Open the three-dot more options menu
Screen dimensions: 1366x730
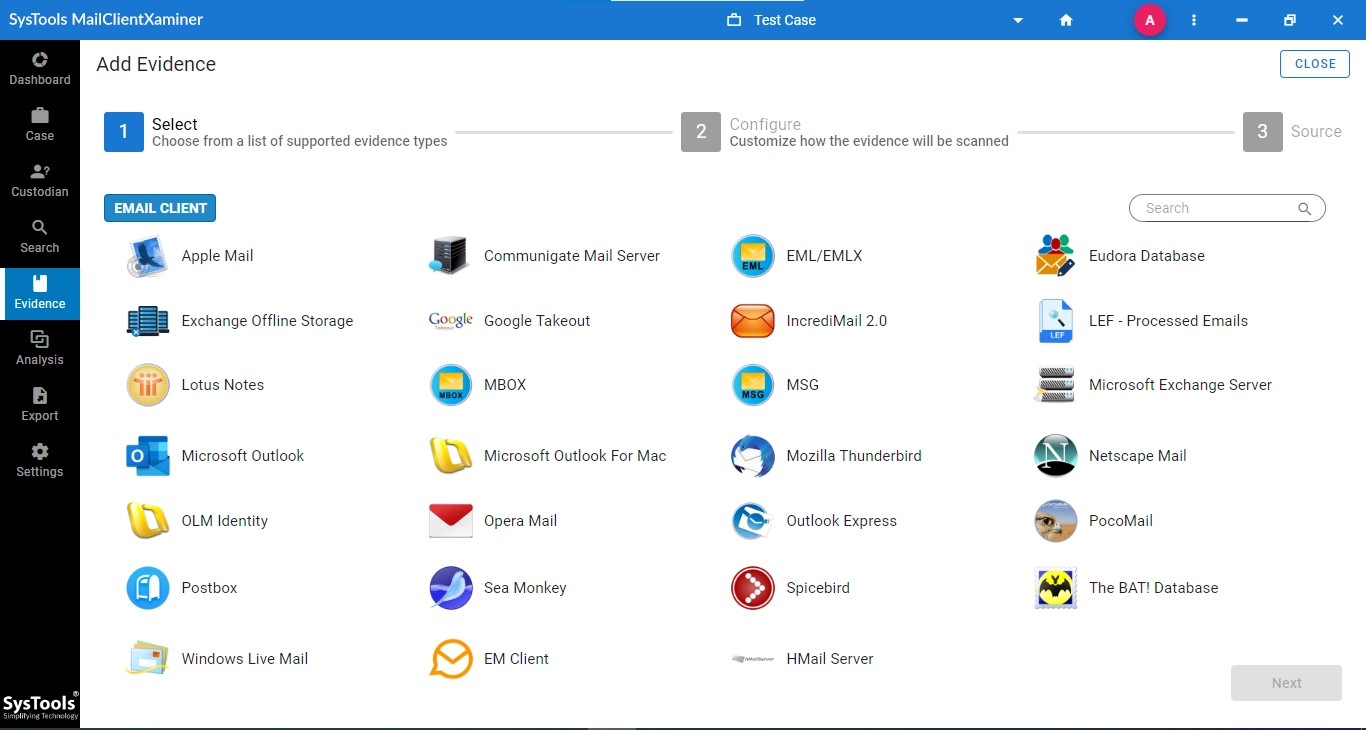[x=1194, y=20]
